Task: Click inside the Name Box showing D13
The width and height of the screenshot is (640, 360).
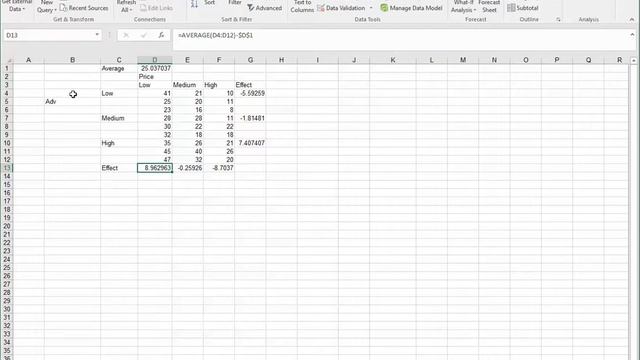Action: click(x=48, y=36)
